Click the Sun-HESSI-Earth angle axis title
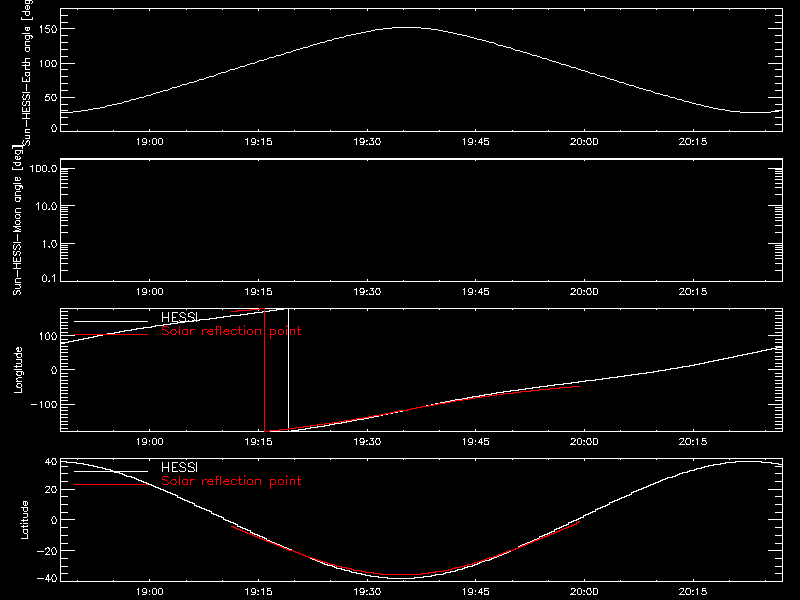 (27, 72)
